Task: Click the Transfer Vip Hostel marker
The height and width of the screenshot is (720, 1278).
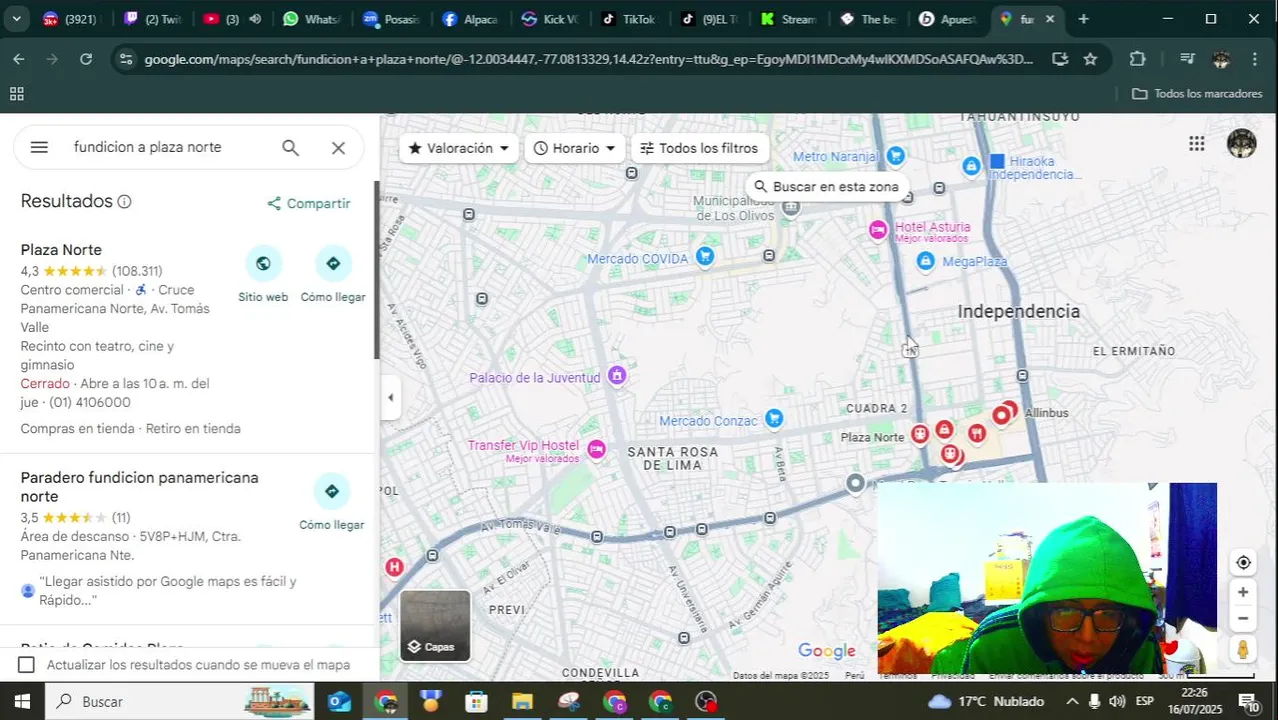Action: (x=597, y=448)
